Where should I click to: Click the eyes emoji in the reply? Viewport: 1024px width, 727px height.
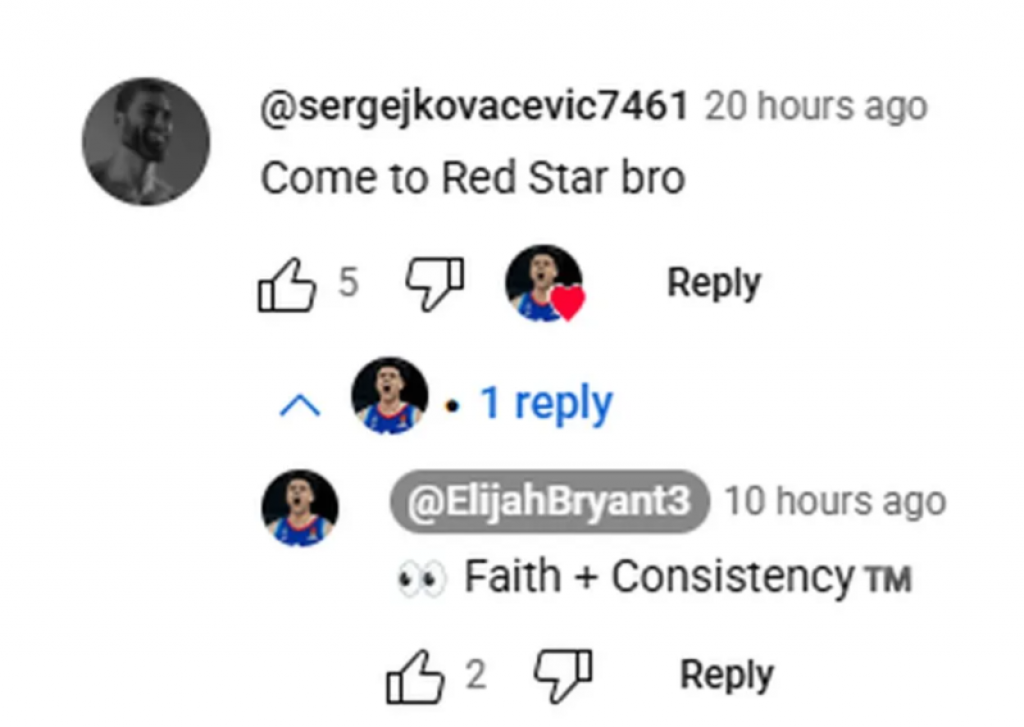pyautogui.click(x=420, y=579)
